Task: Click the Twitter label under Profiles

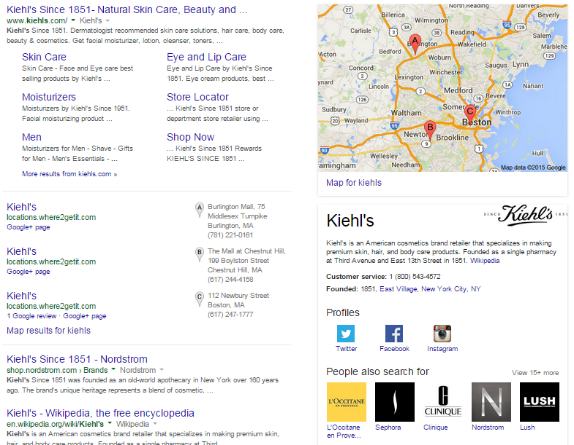Action: tap(346, 349)
